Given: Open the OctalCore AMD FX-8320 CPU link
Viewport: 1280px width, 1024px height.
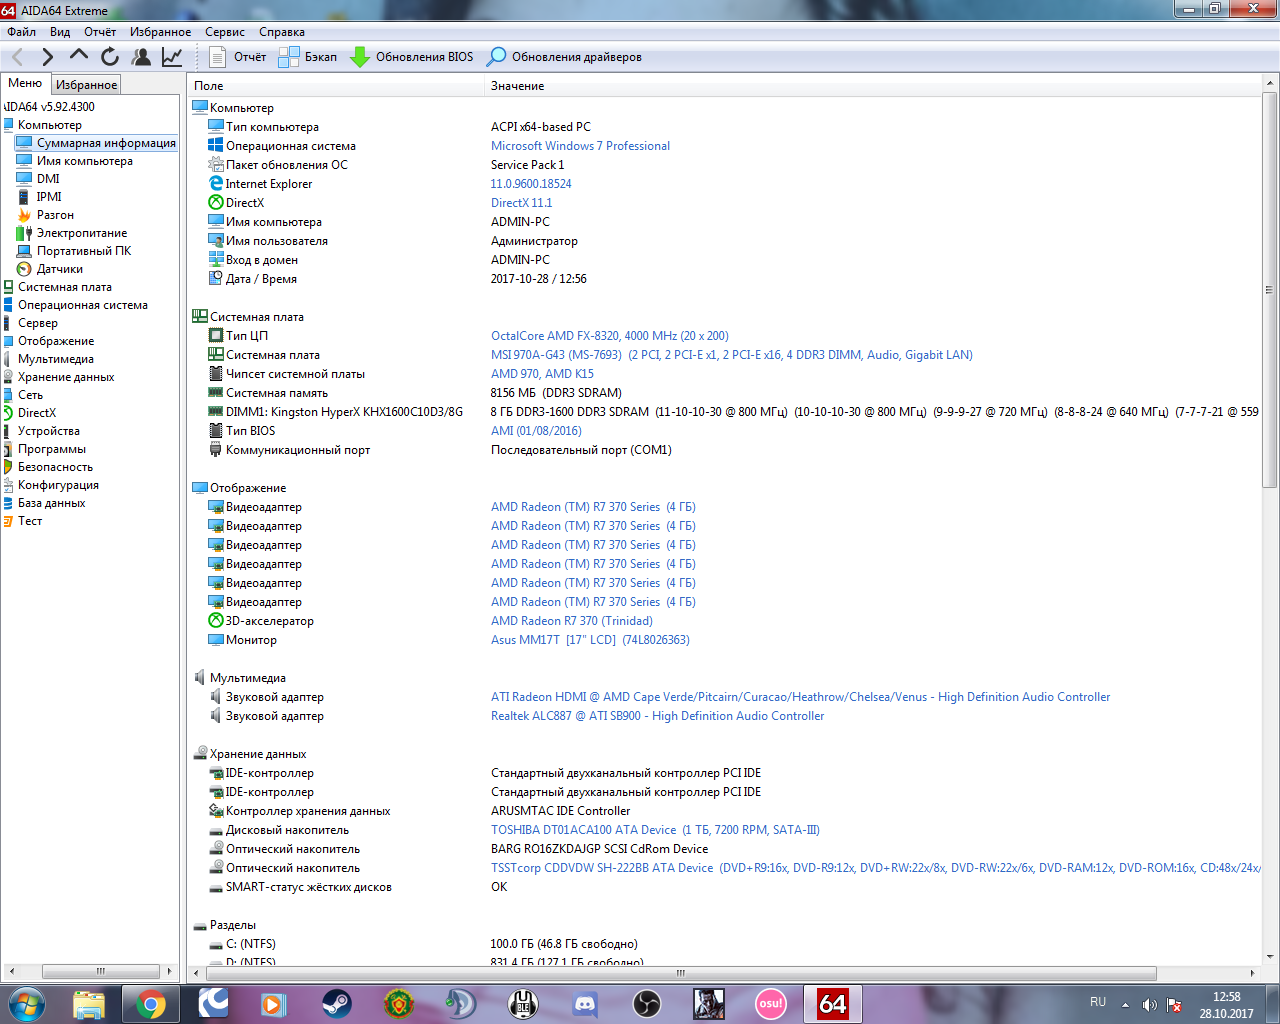Looking at the screenshot, I should coord(610,336).
